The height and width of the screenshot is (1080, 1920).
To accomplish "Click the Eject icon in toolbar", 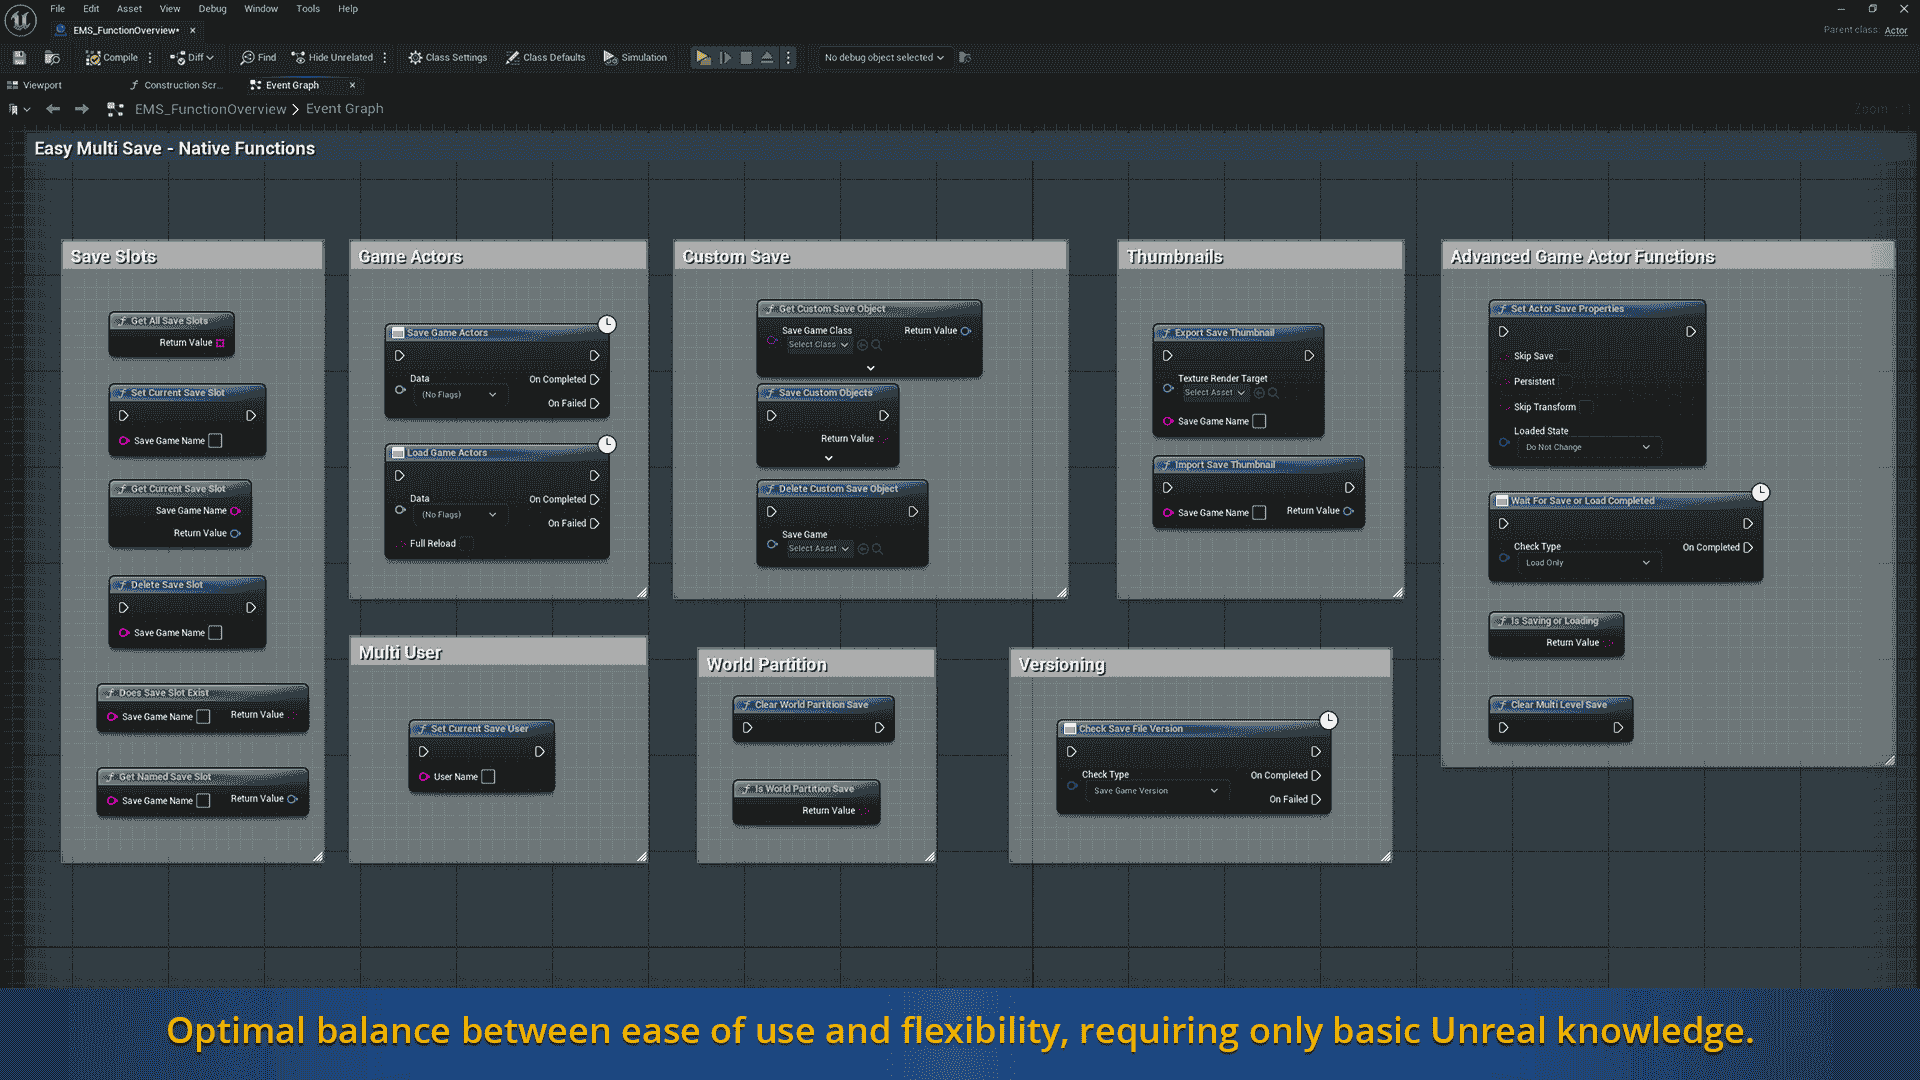I will [767, 58].
